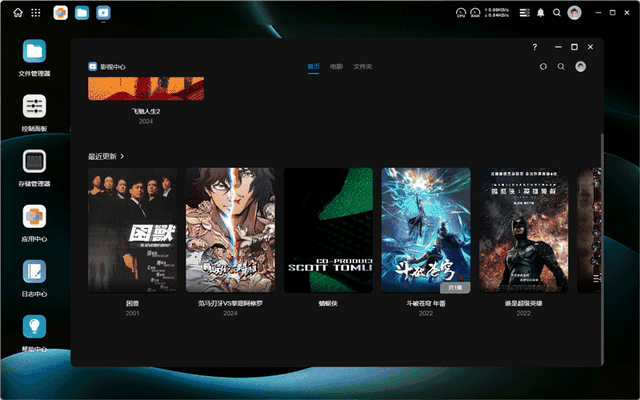Open system search in the top bar
This screenshot has width=640, height=400.
coord(557,13)
